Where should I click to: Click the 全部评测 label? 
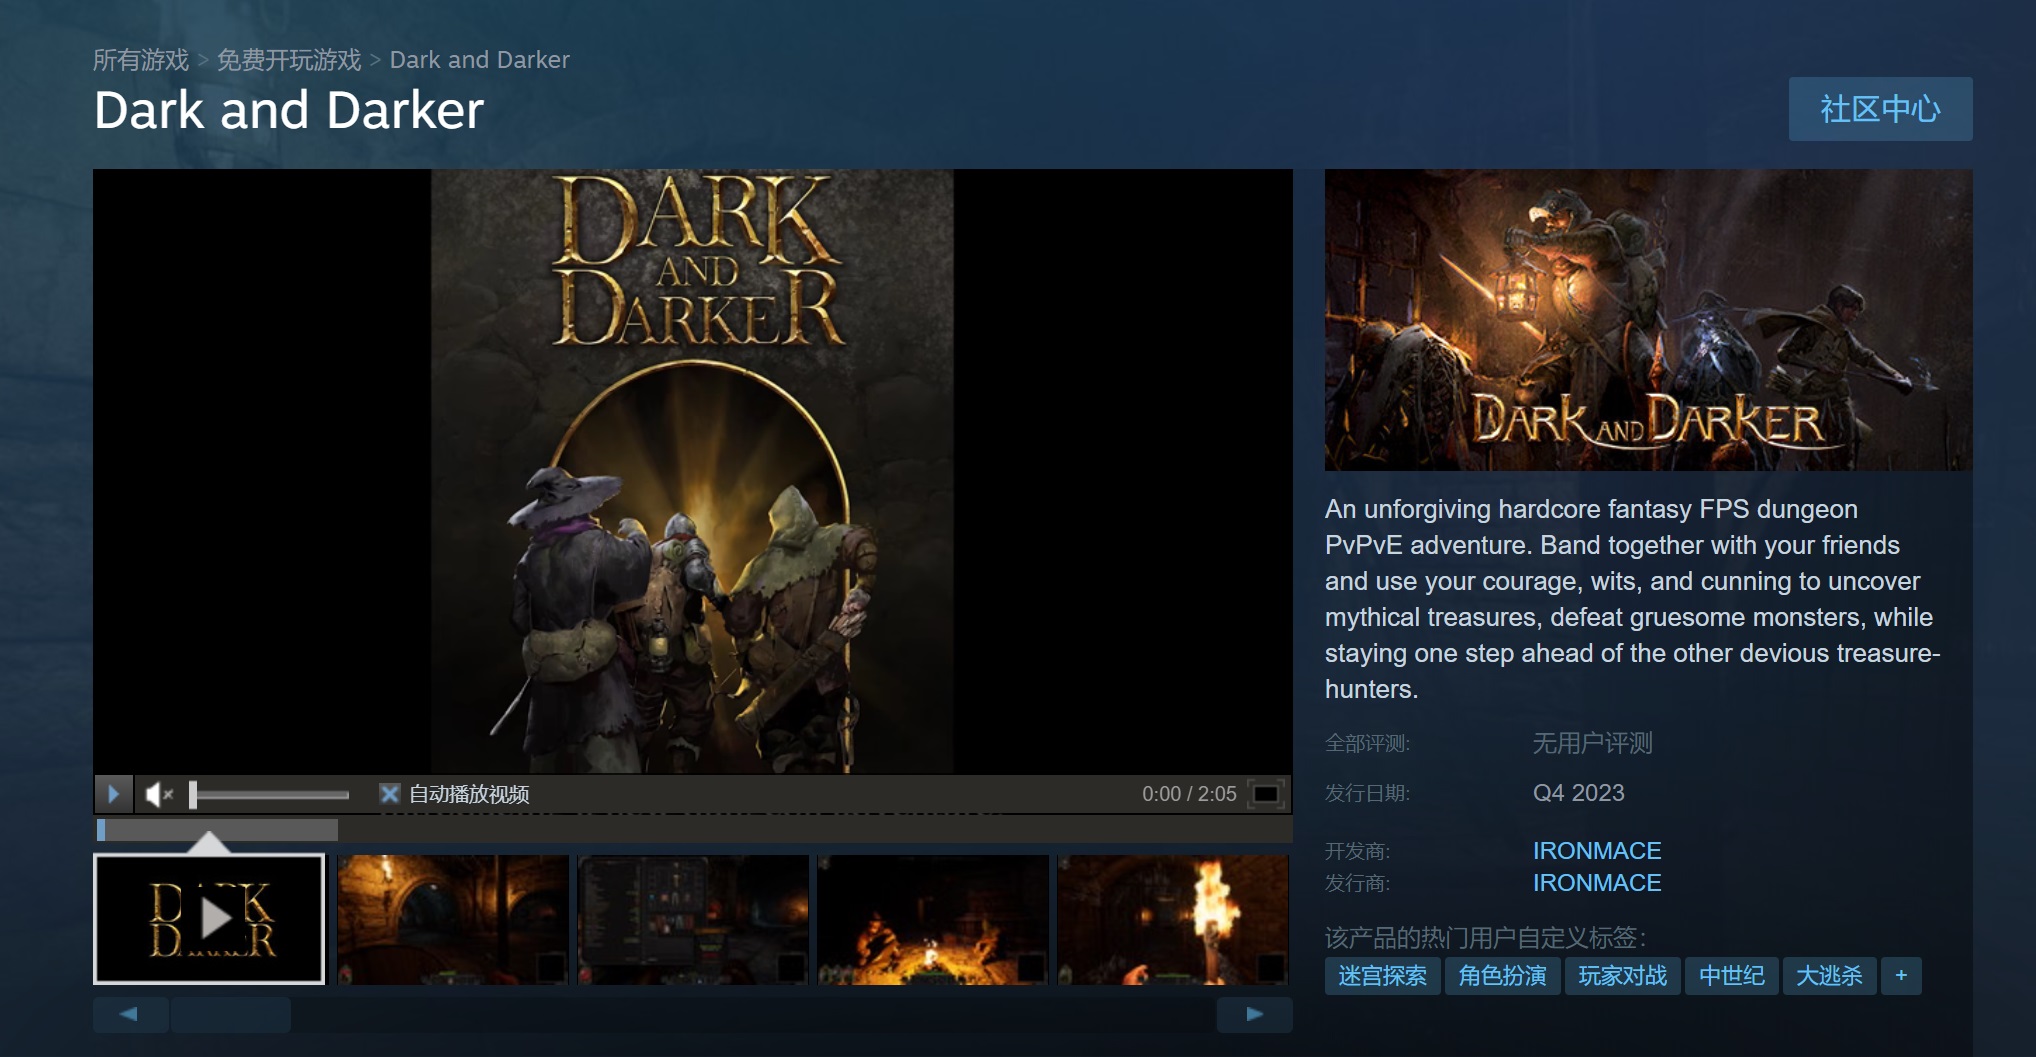1367,744
